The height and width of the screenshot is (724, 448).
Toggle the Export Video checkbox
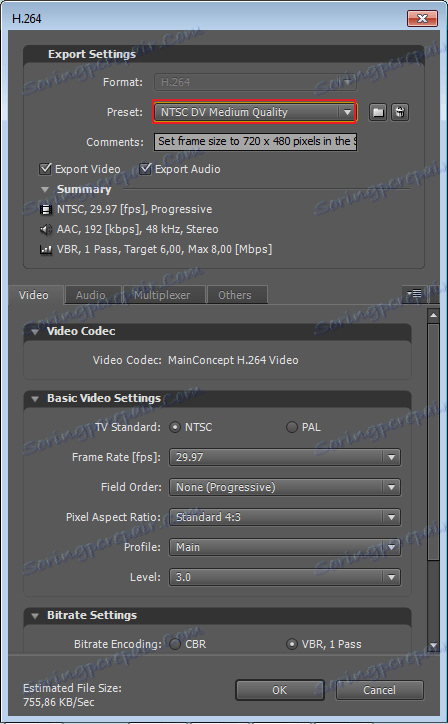click(45, 169)
